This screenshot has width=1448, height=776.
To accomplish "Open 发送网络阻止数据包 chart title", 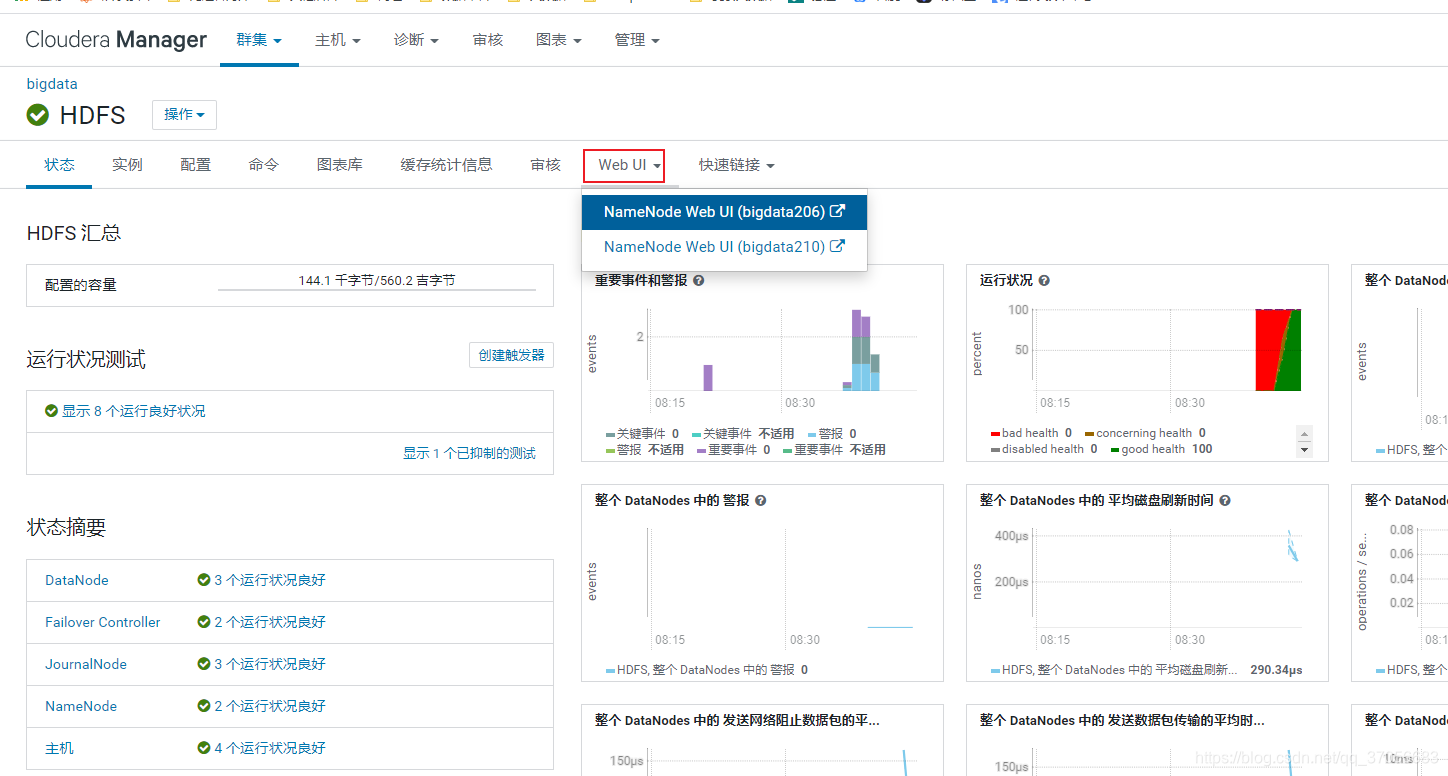I will [x=737, y=720].
